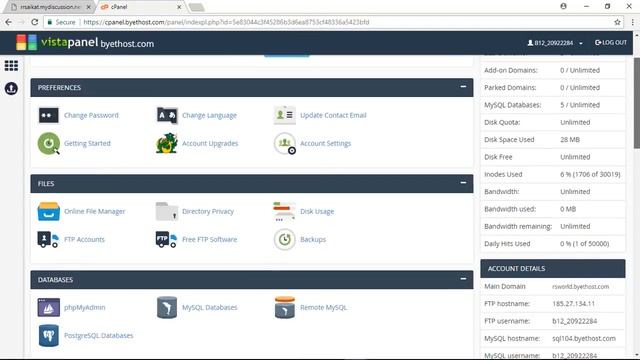The image size is (640, 360).
Task: Open the Online File Manager link
Action: [x=95, y=211]
